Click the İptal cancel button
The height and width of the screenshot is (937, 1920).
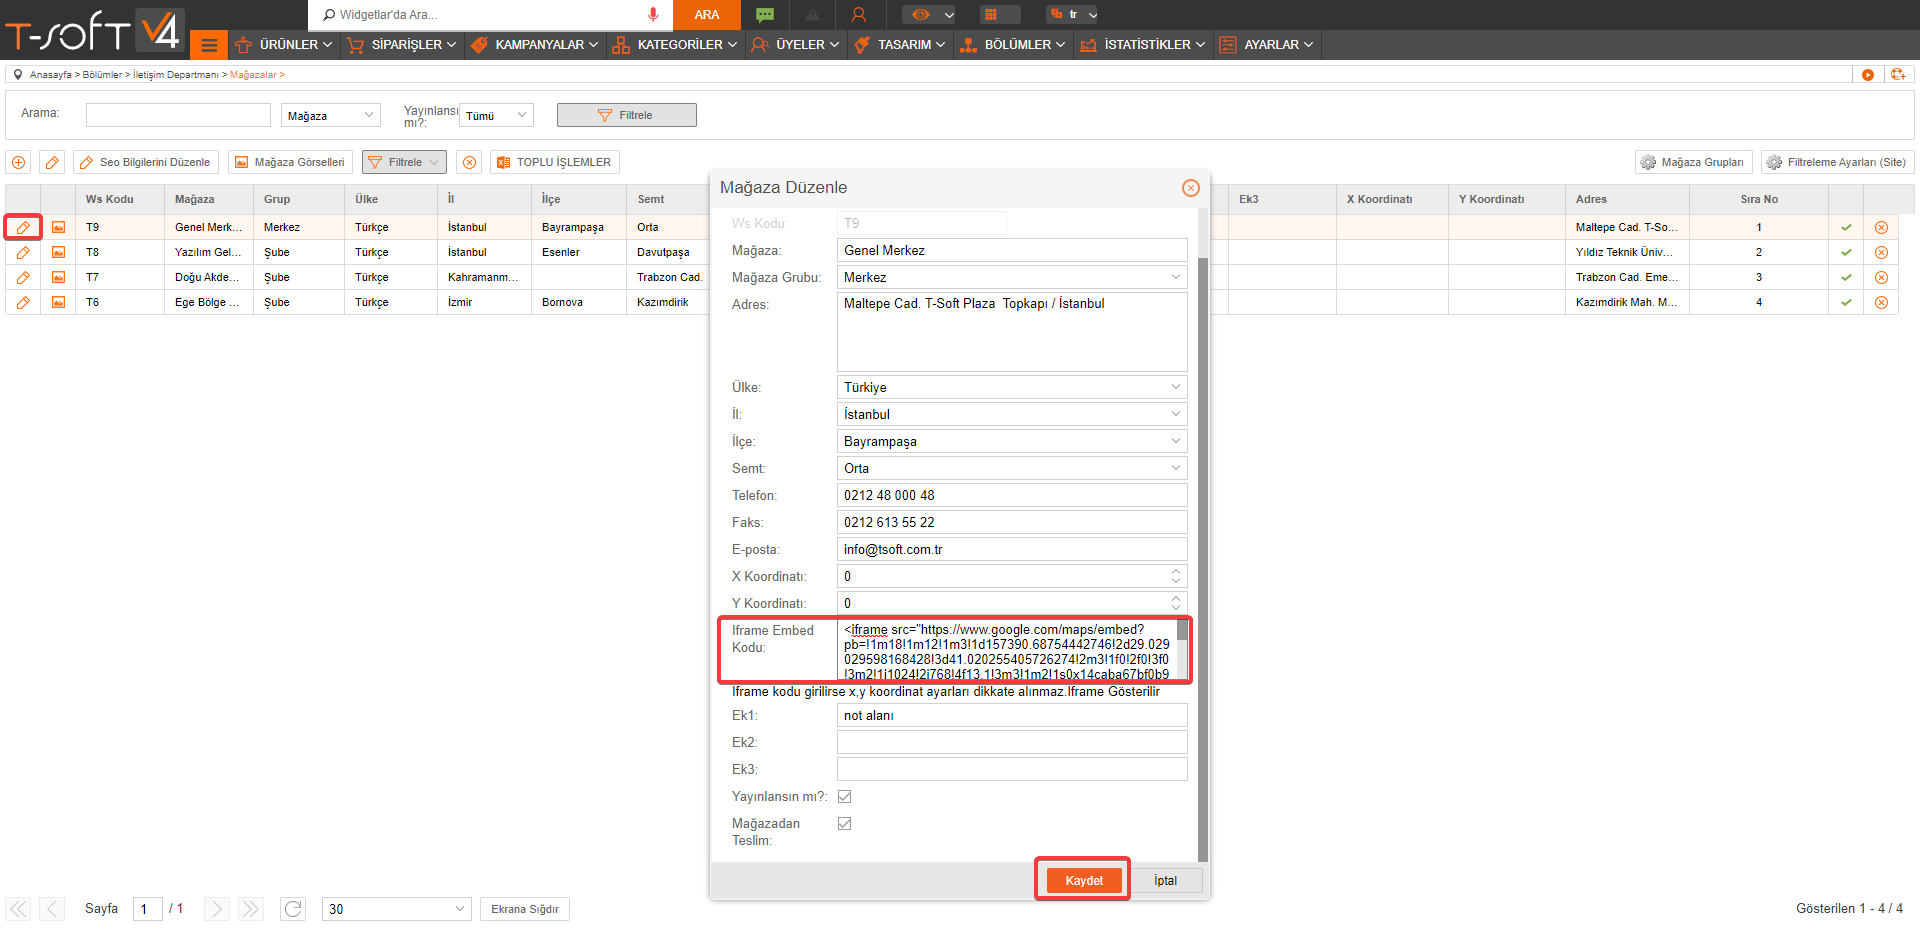1165,880
